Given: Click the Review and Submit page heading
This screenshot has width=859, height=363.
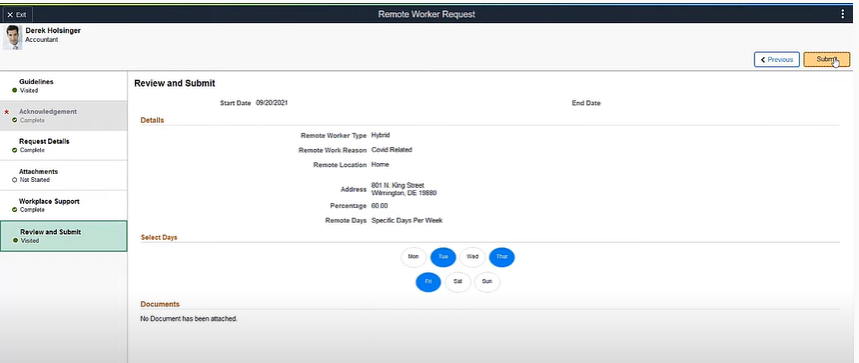Looking at the screenshot, I should point(175,84).
